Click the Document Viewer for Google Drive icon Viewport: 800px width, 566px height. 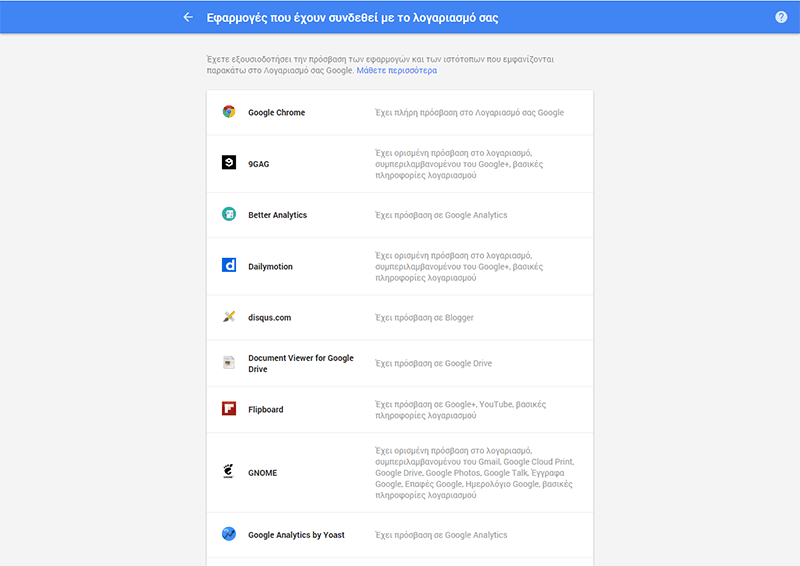(x=229, y=362)
